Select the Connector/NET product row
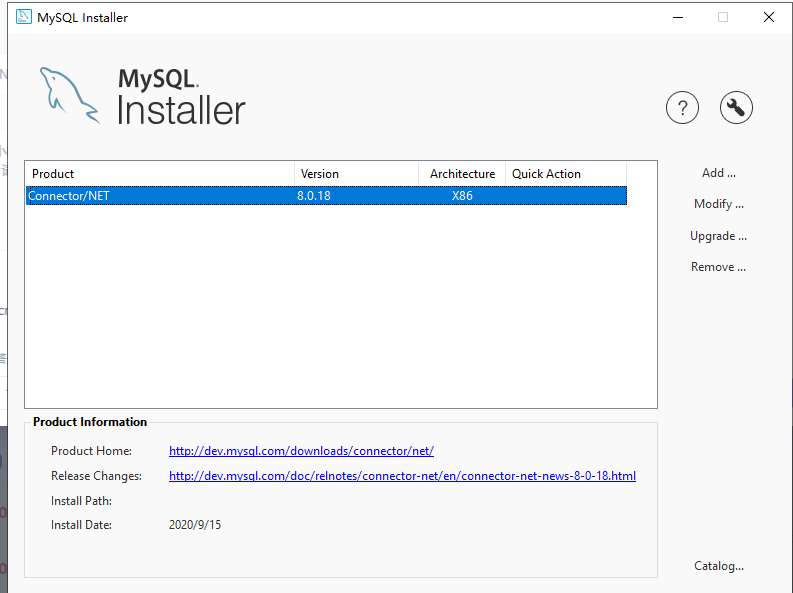Screen dimensions: 793x593 (x=326, y=196)
